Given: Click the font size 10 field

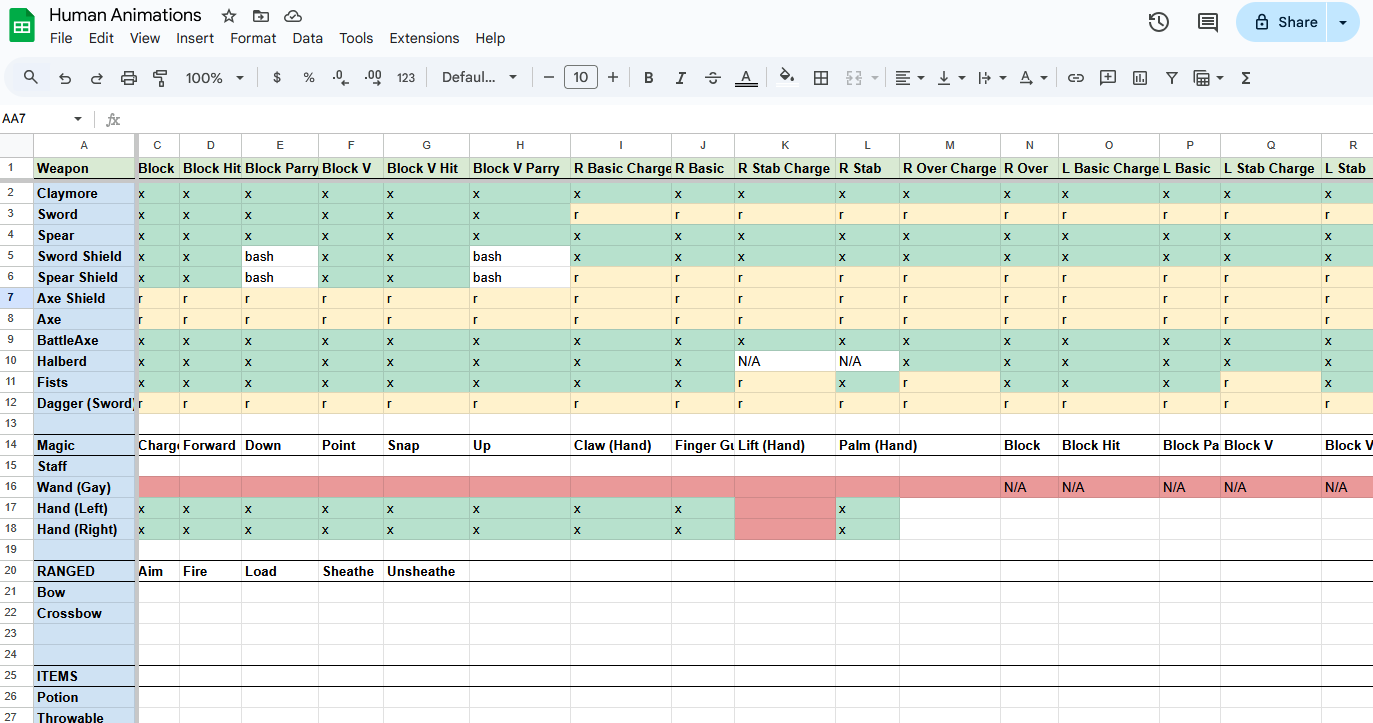Looking at the screenshot, I should tap(581, 77).
